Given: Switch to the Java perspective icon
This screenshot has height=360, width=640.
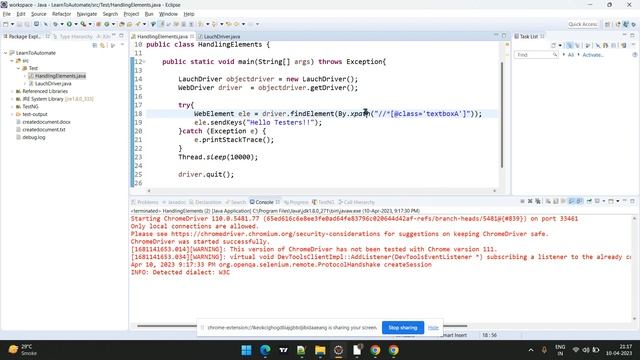Looking at the screenshot, I should (x=626, y=24).
